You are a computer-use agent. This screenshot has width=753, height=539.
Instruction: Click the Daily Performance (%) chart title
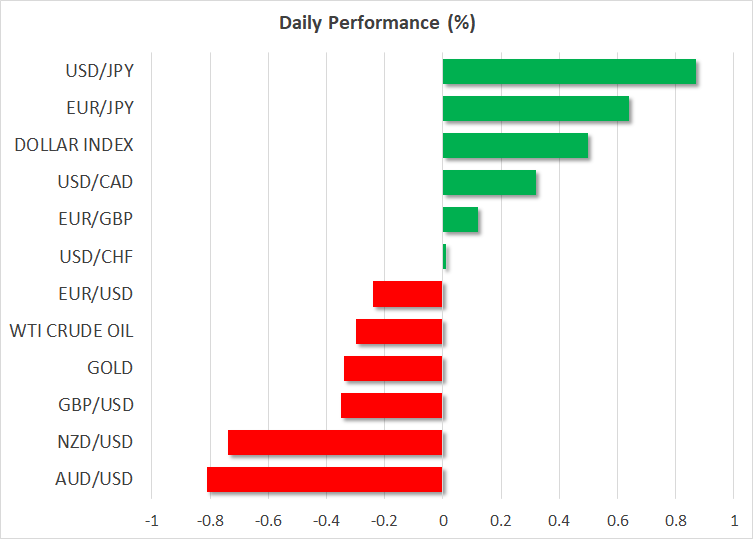coord(376,21)
